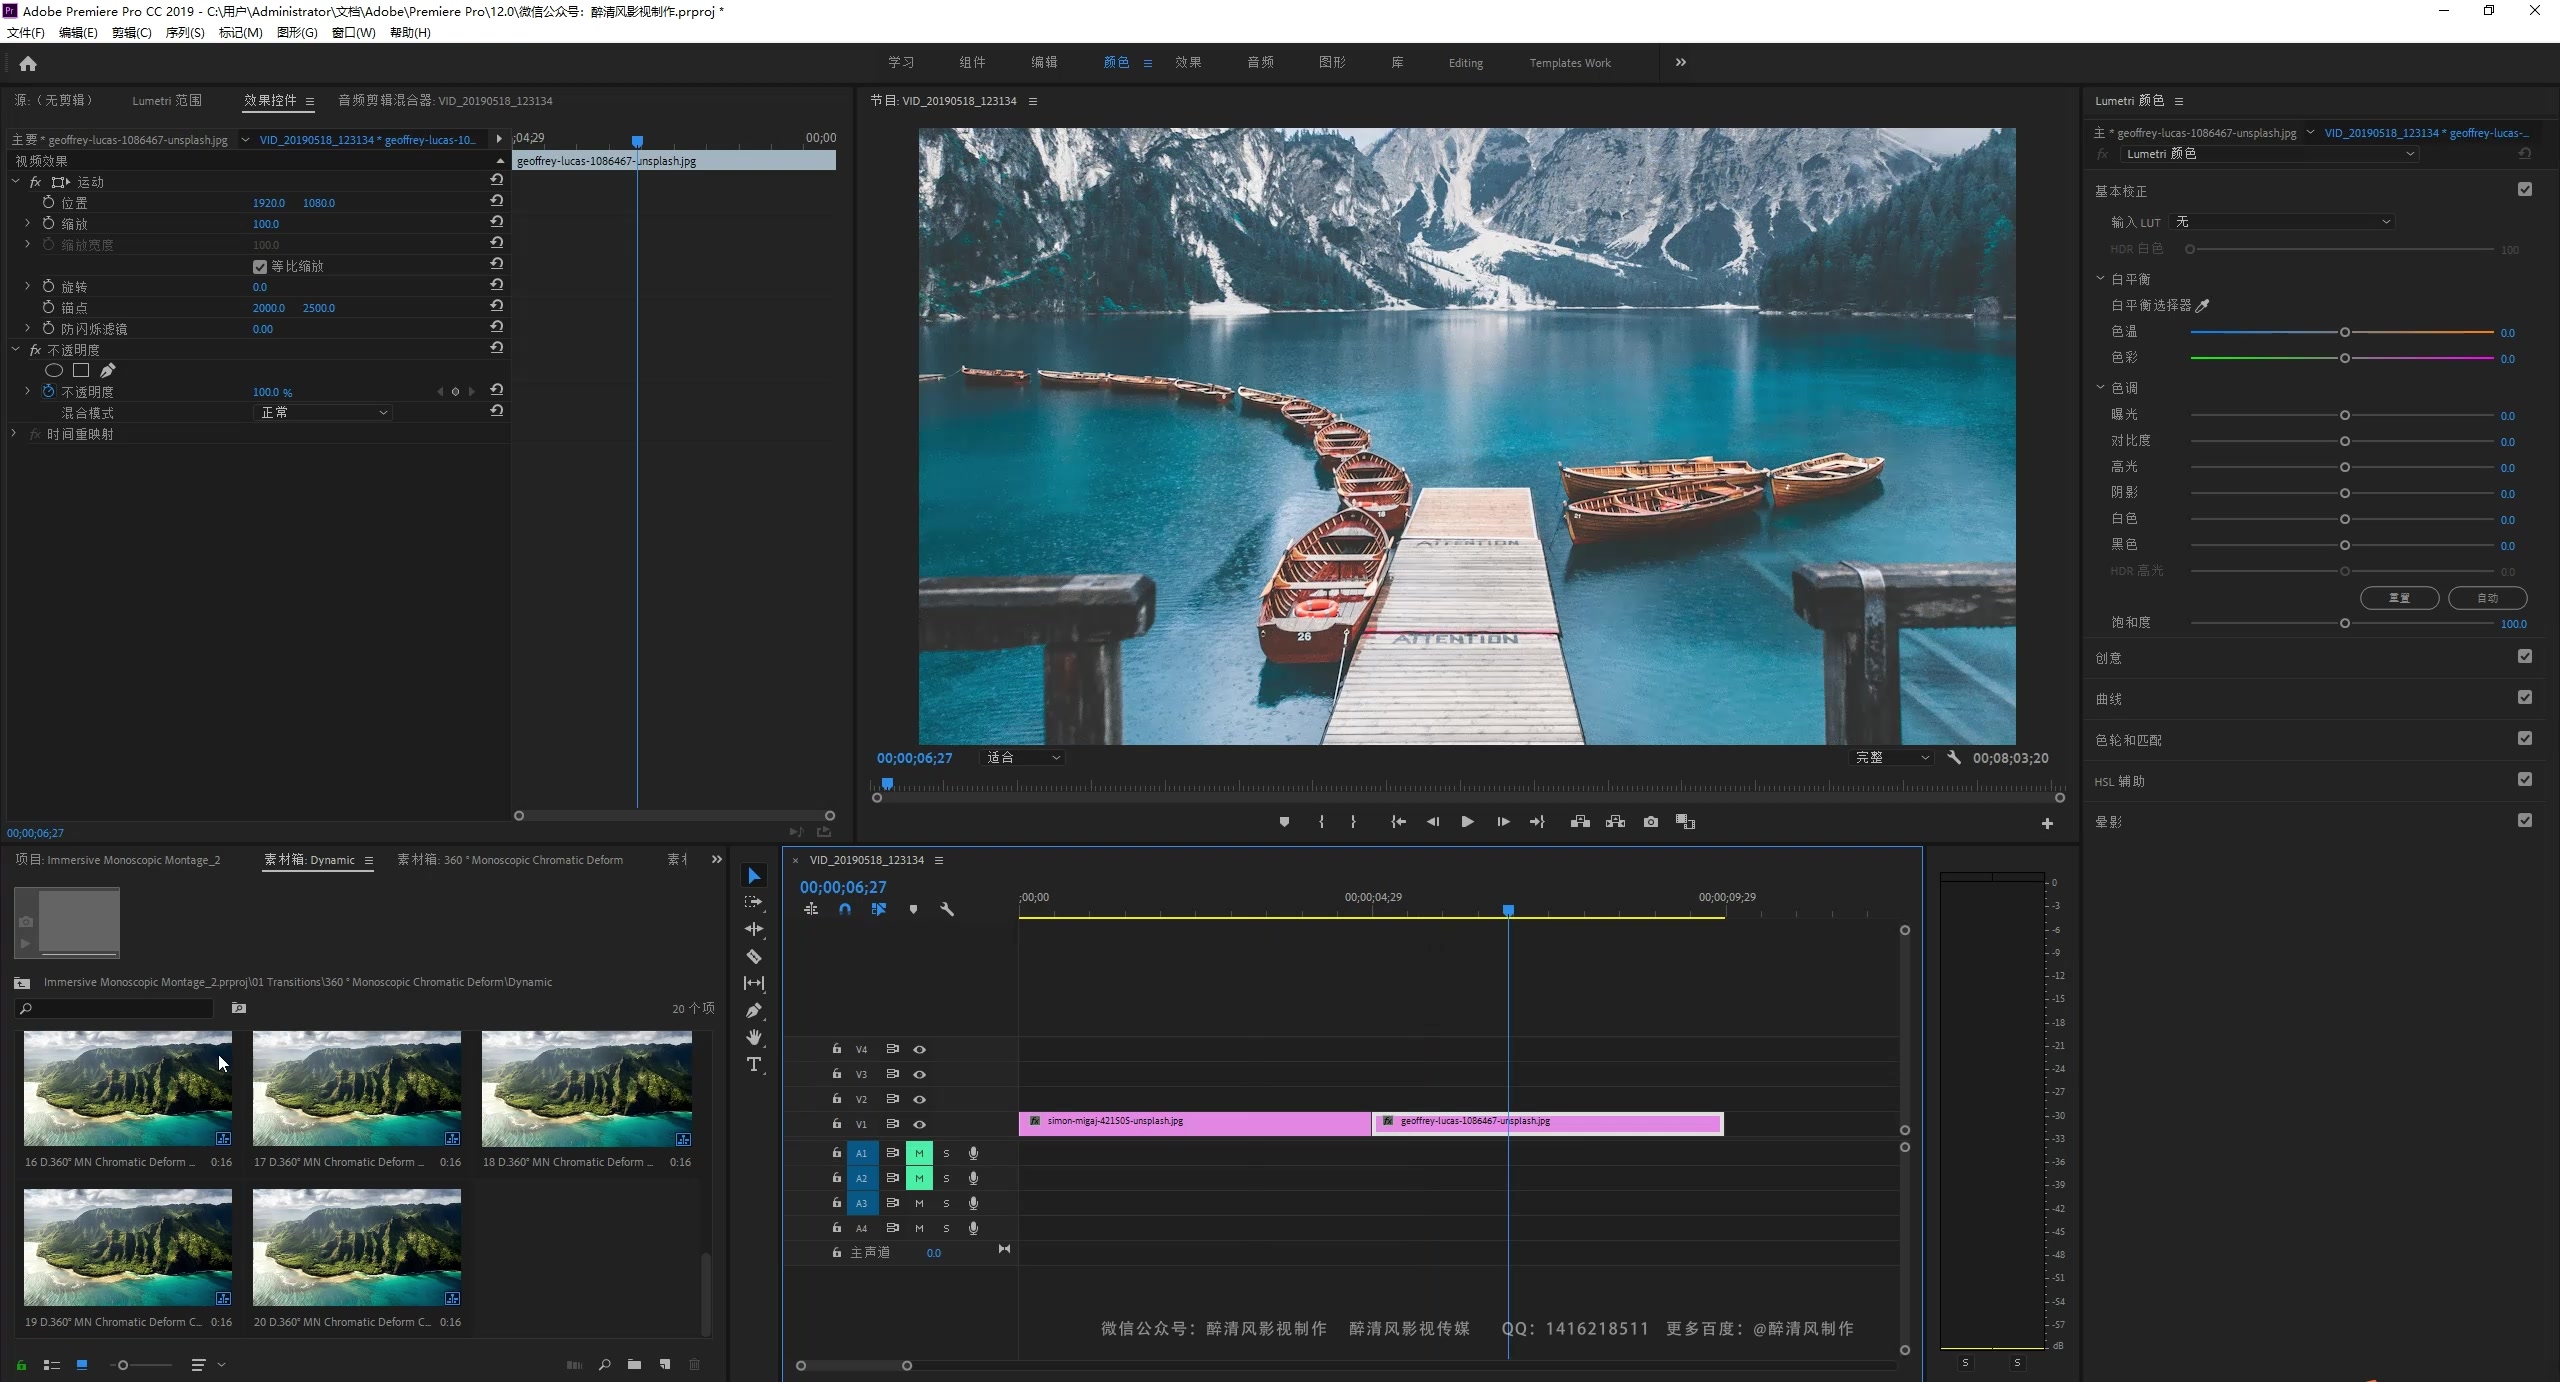
Task: Click the 曝光 slider handle
Action: [2343, 413]
